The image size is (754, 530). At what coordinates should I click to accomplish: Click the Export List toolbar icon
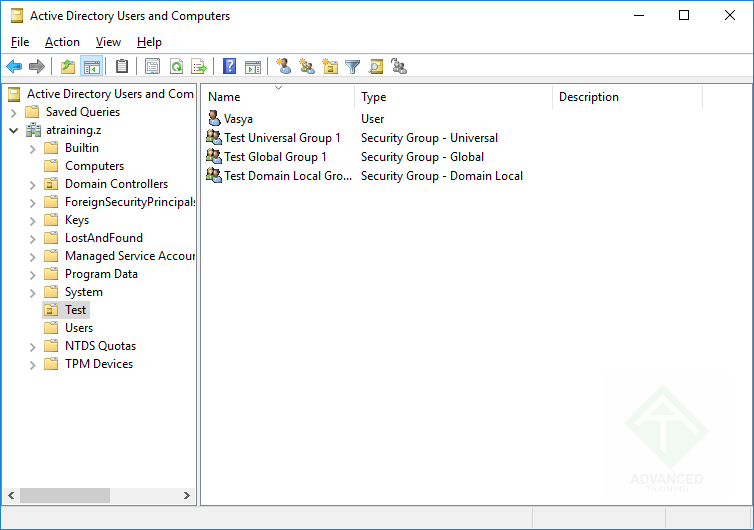pos(199,67)
